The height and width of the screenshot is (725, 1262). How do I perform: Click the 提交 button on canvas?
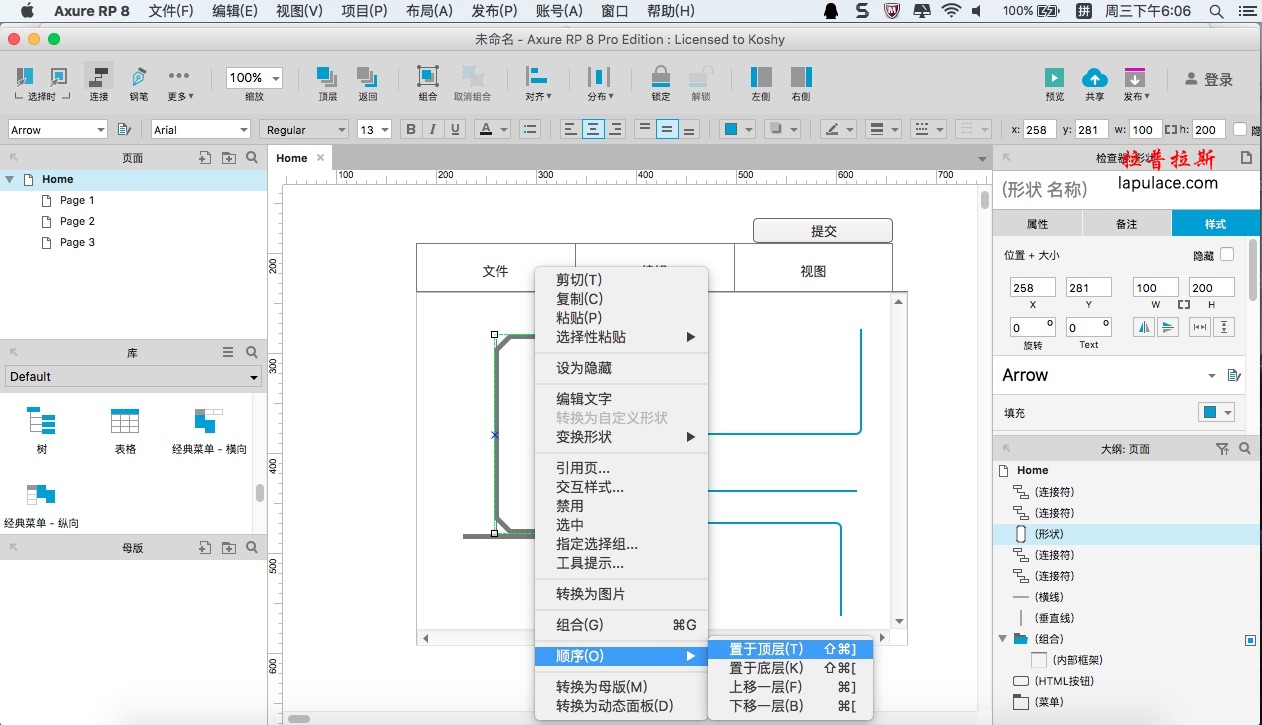(822, 231)
